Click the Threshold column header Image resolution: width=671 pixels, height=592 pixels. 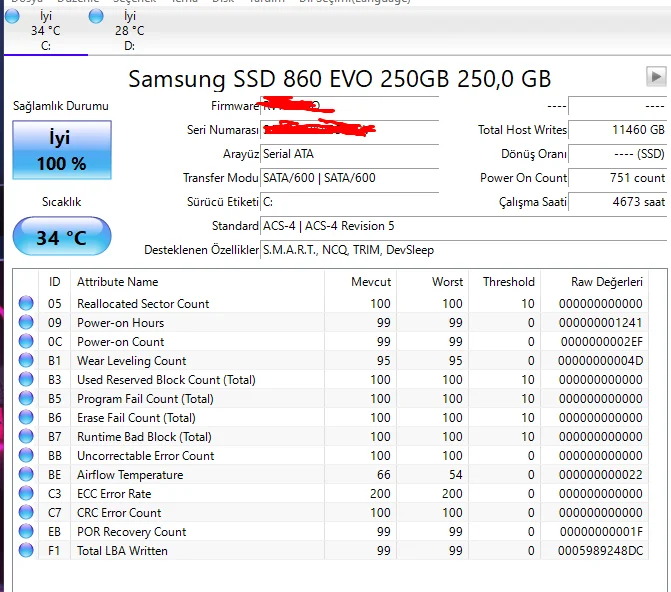click(x=505, y=282)
